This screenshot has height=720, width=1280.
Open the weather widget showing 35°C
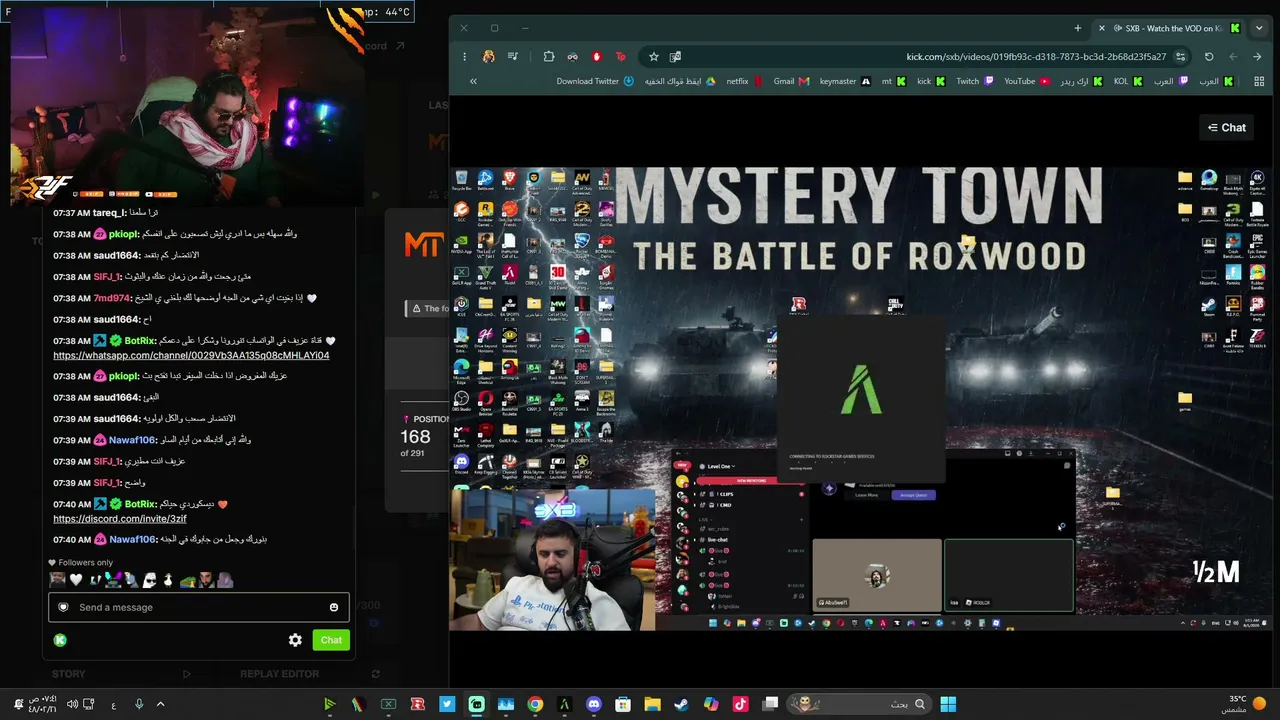1243,704
